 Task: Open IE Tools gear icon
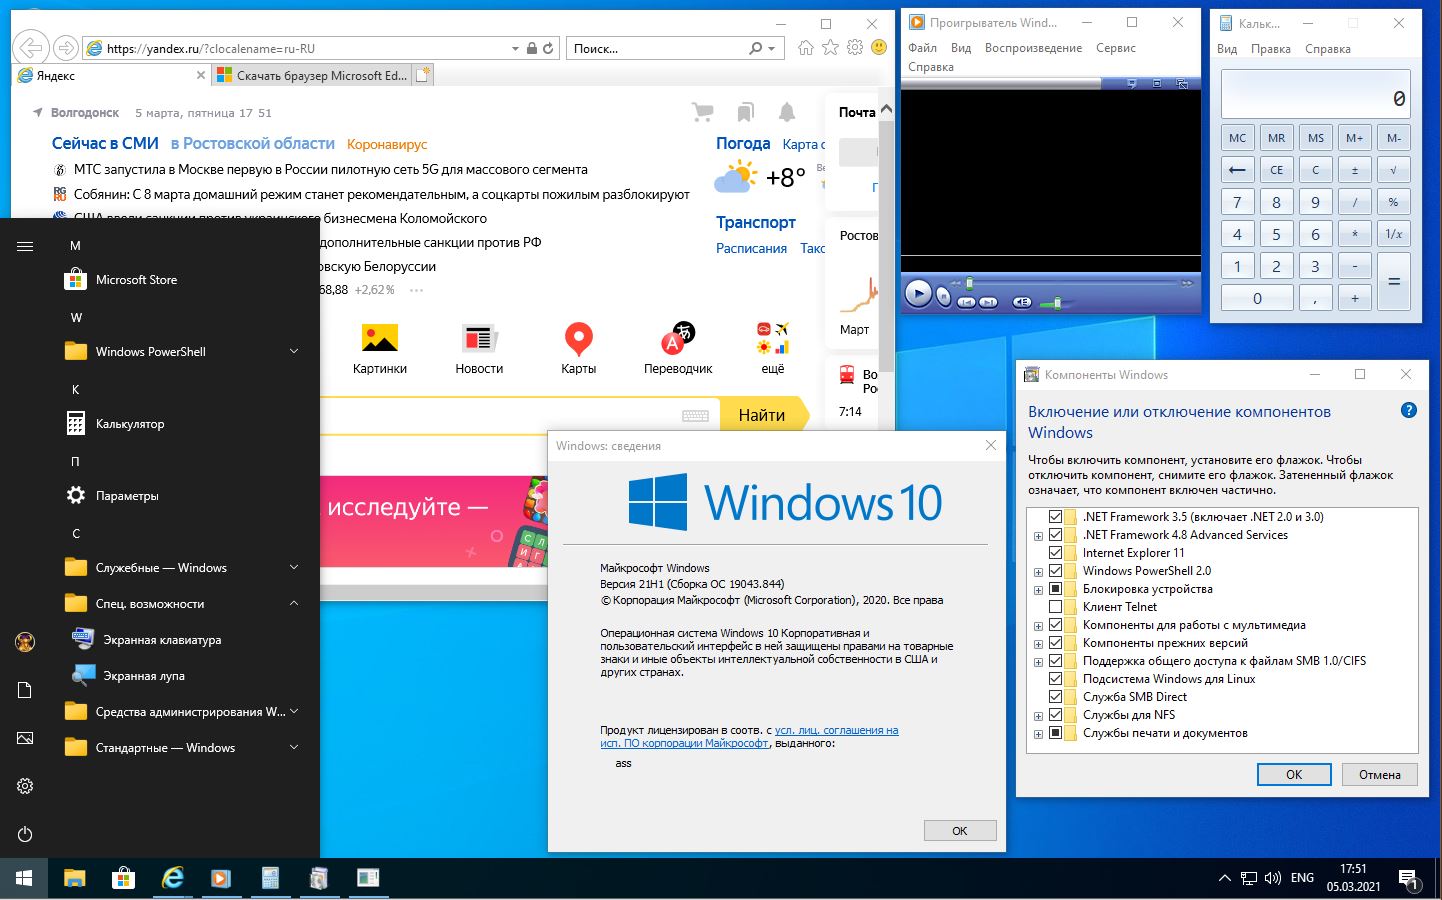point(854,47)
